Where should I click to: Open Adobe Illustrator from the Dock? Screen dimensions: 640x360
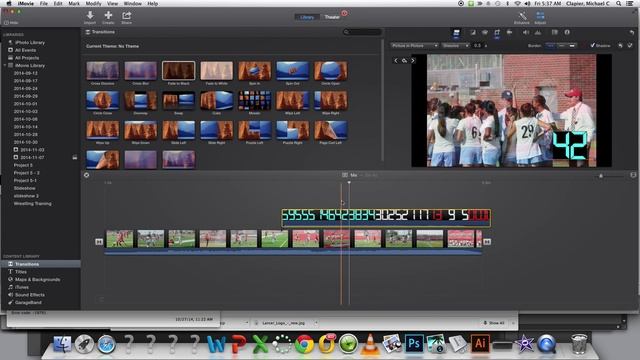click(x=480, y=344)
